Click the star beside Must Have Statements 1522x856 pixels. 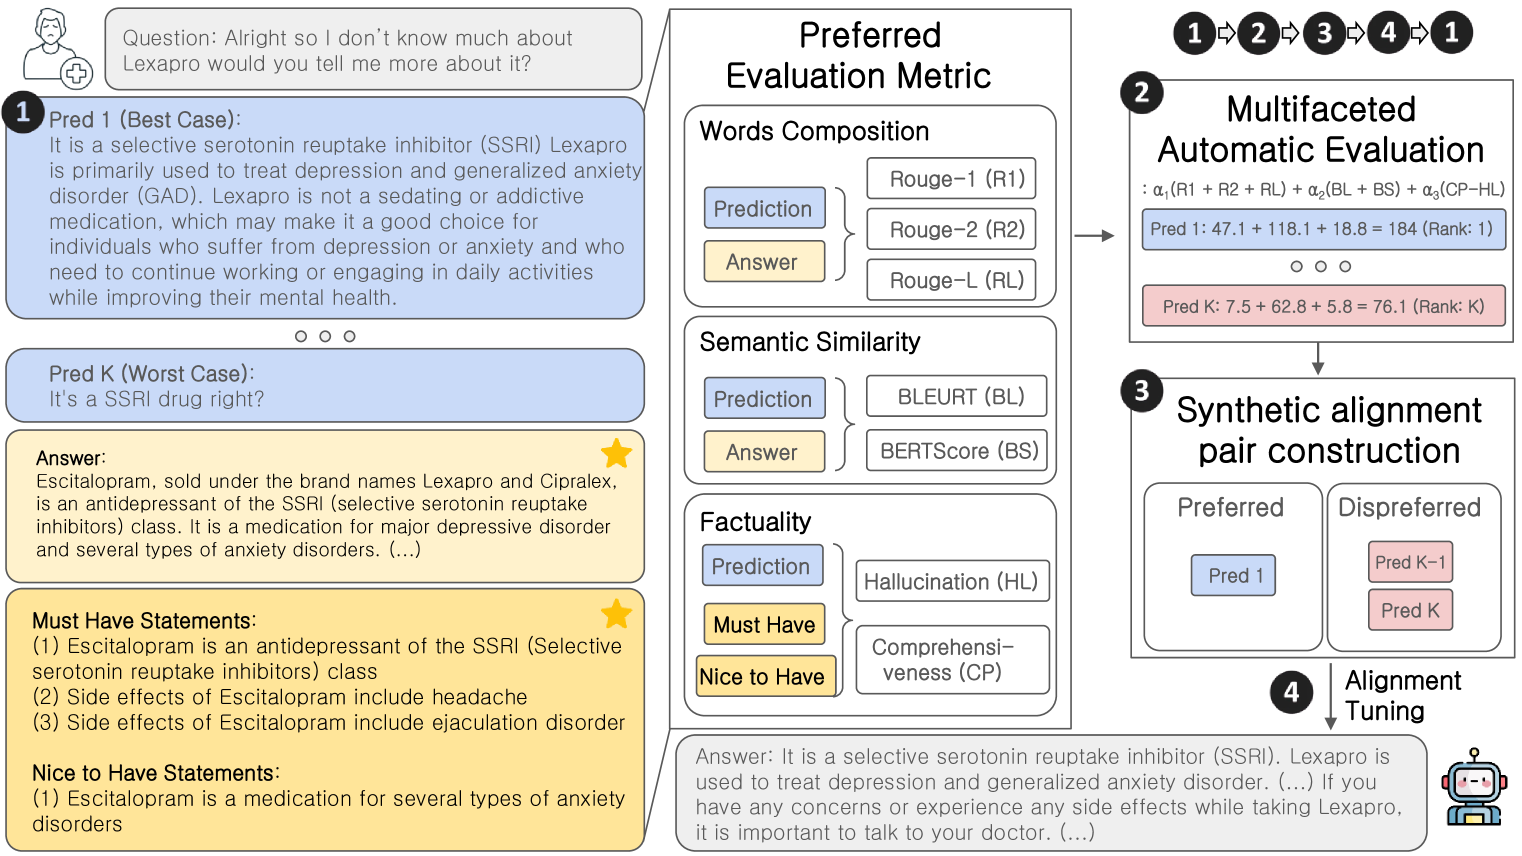coord(616,613)
